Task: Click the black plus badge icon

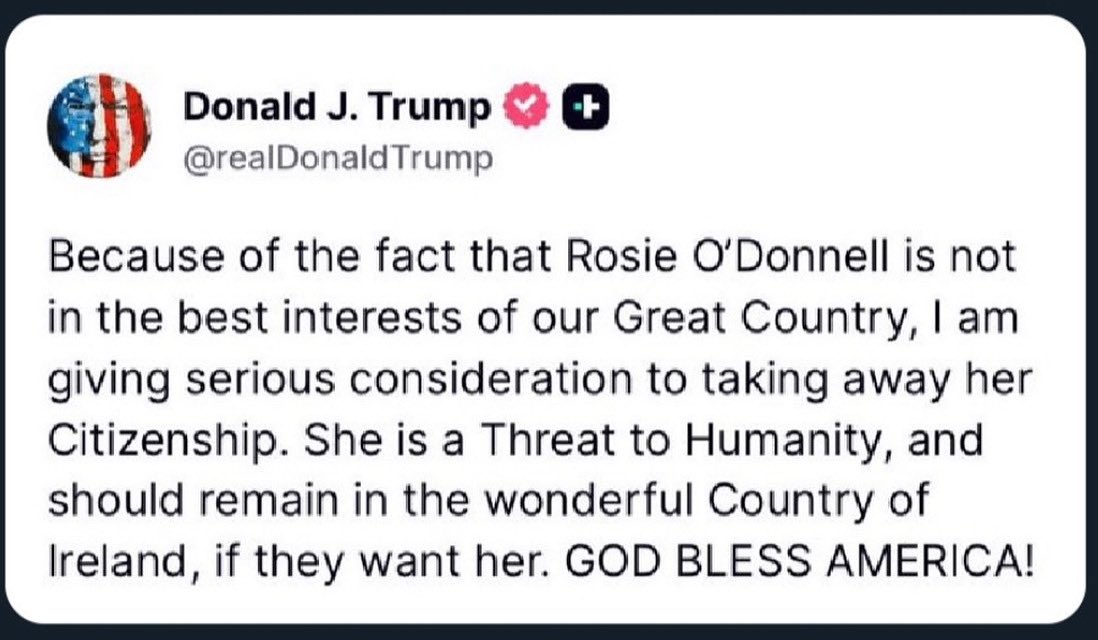Action: coord(585,107)
